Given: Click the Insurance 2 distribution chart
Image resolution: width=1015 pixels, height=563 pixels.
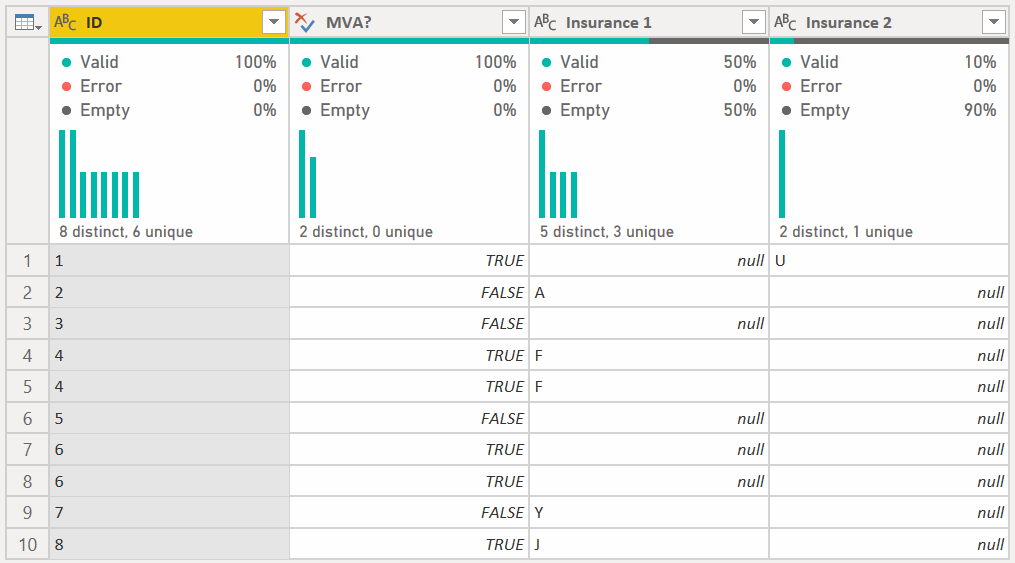Looking at the screenshot, I should coord(782,174).
